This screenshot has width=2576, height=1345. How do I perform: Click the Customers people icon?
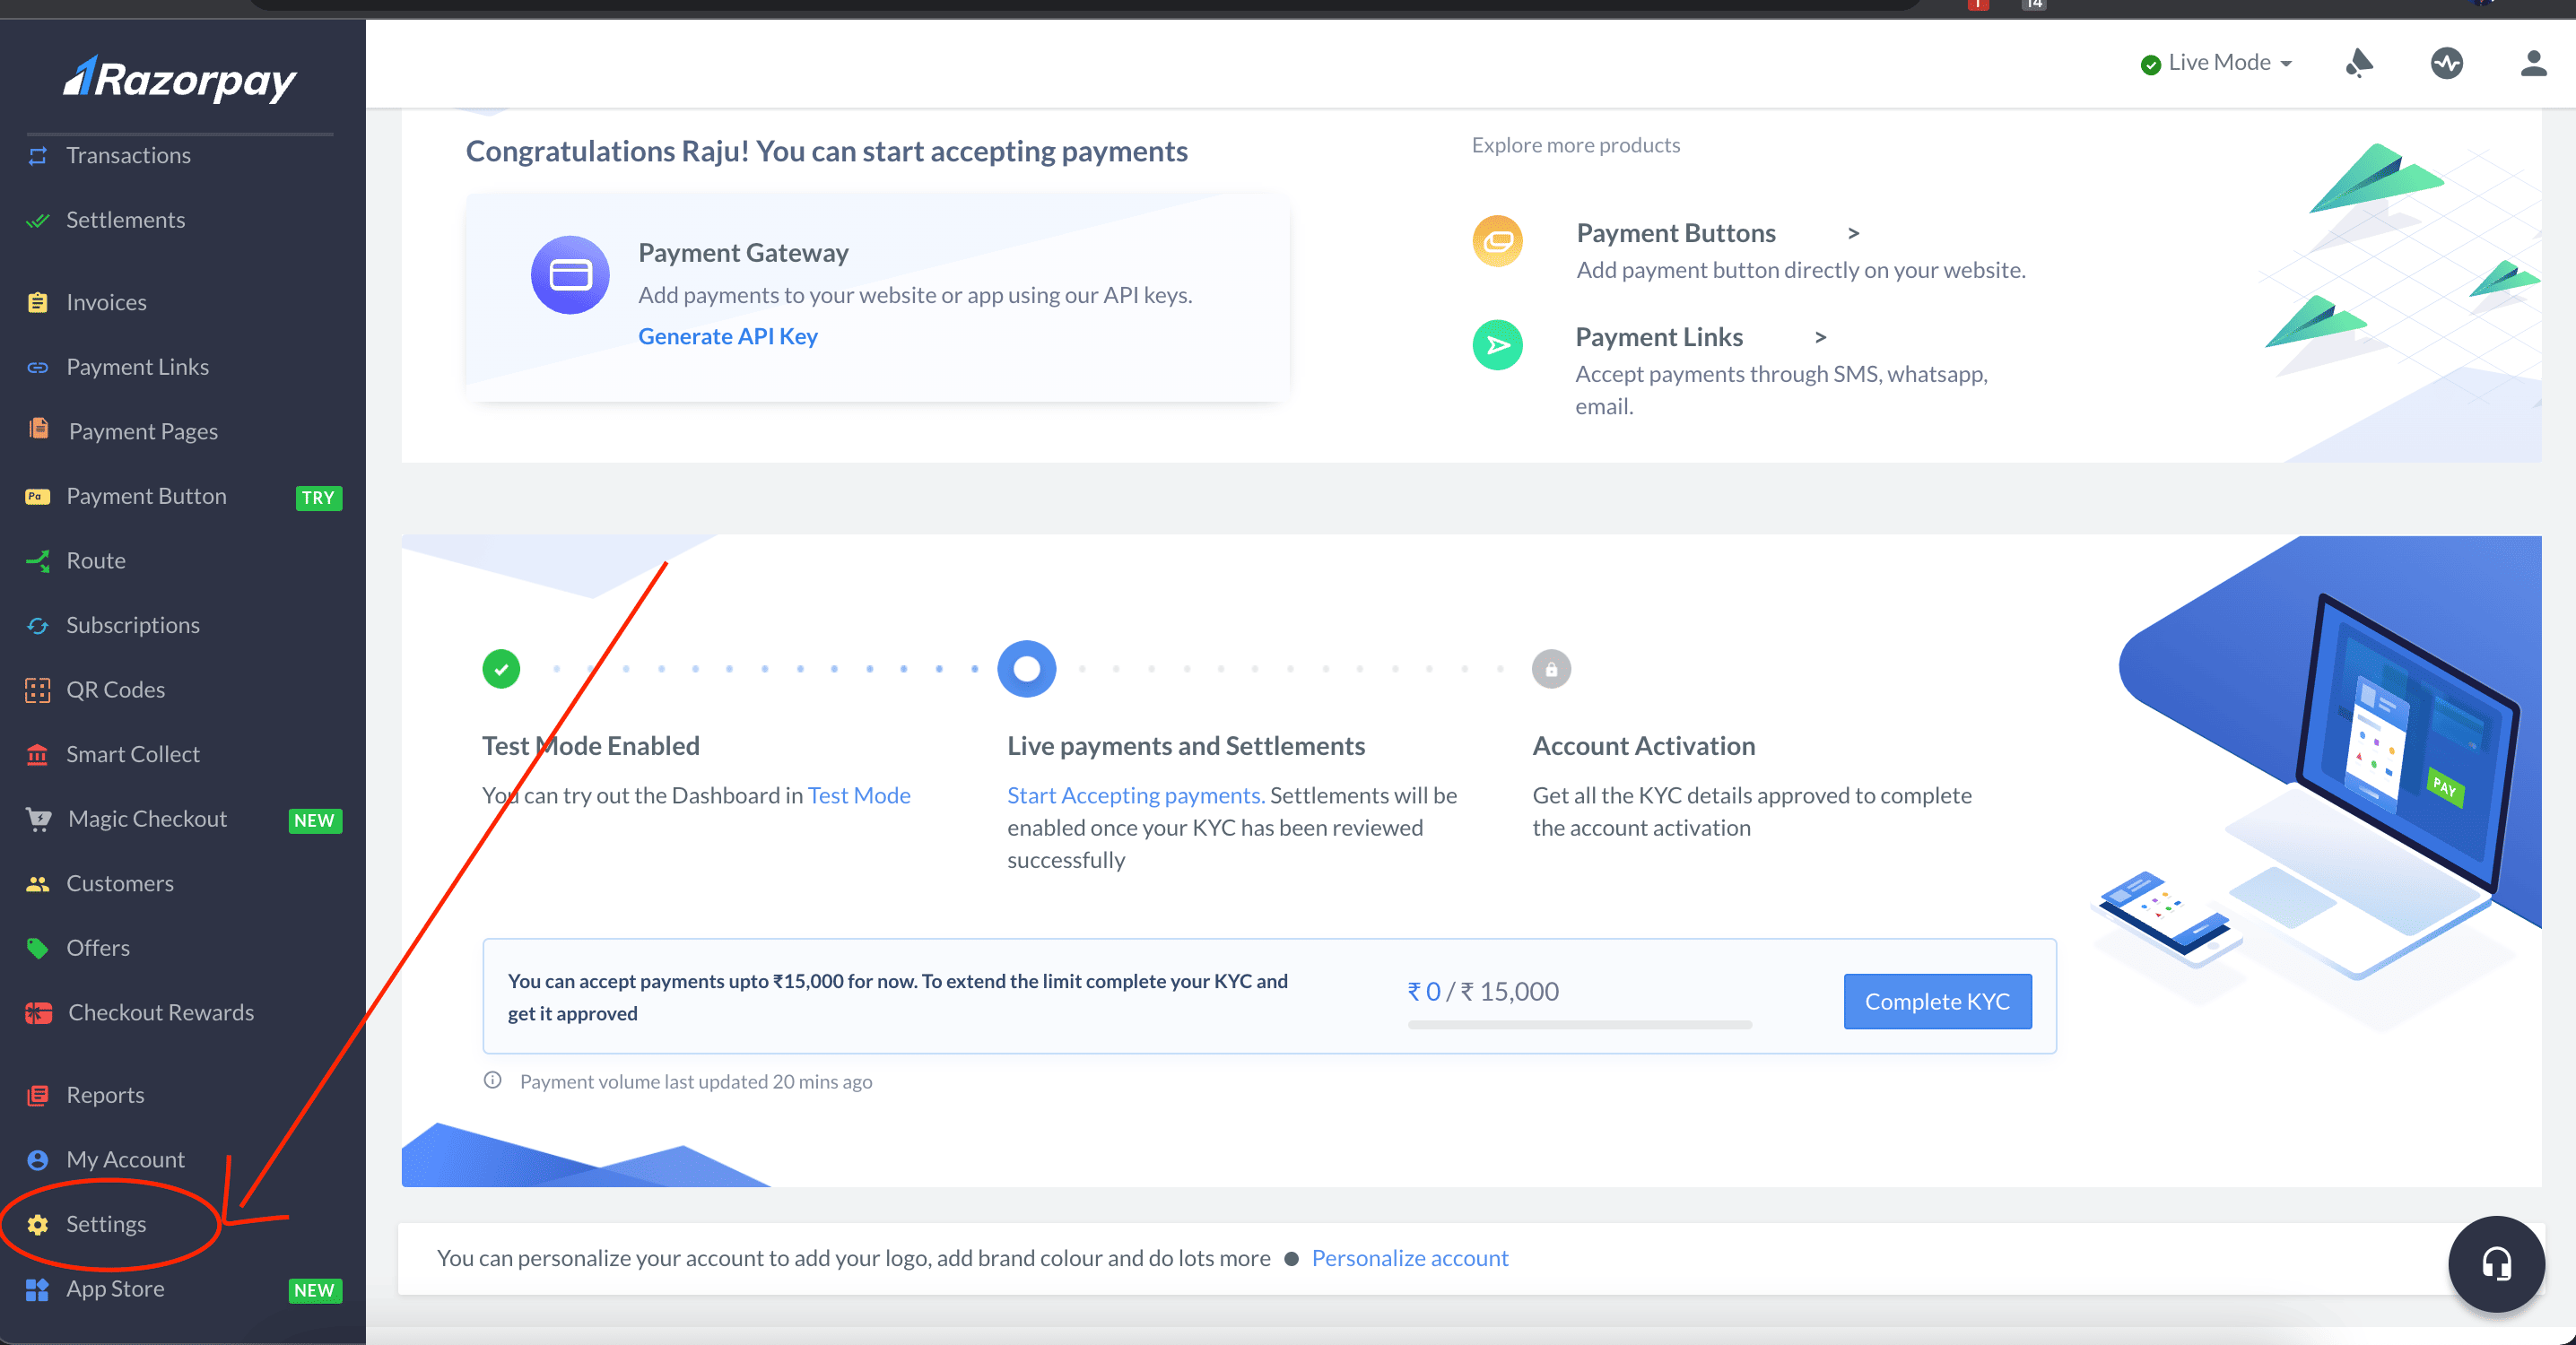(x=38, y=884)
